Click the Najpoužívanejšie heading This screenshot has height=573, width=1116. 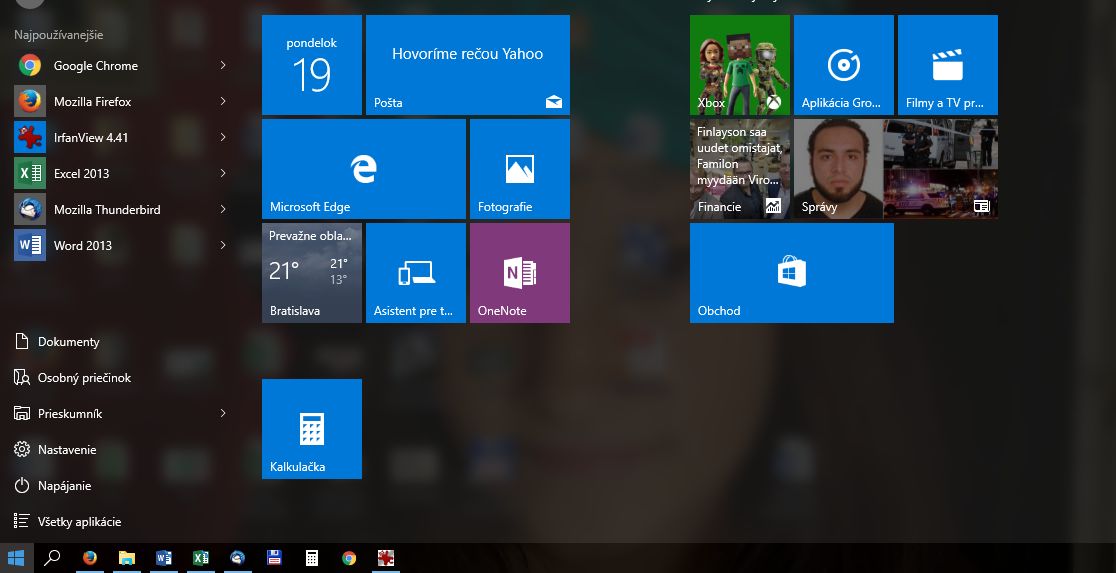pos(58,35)
